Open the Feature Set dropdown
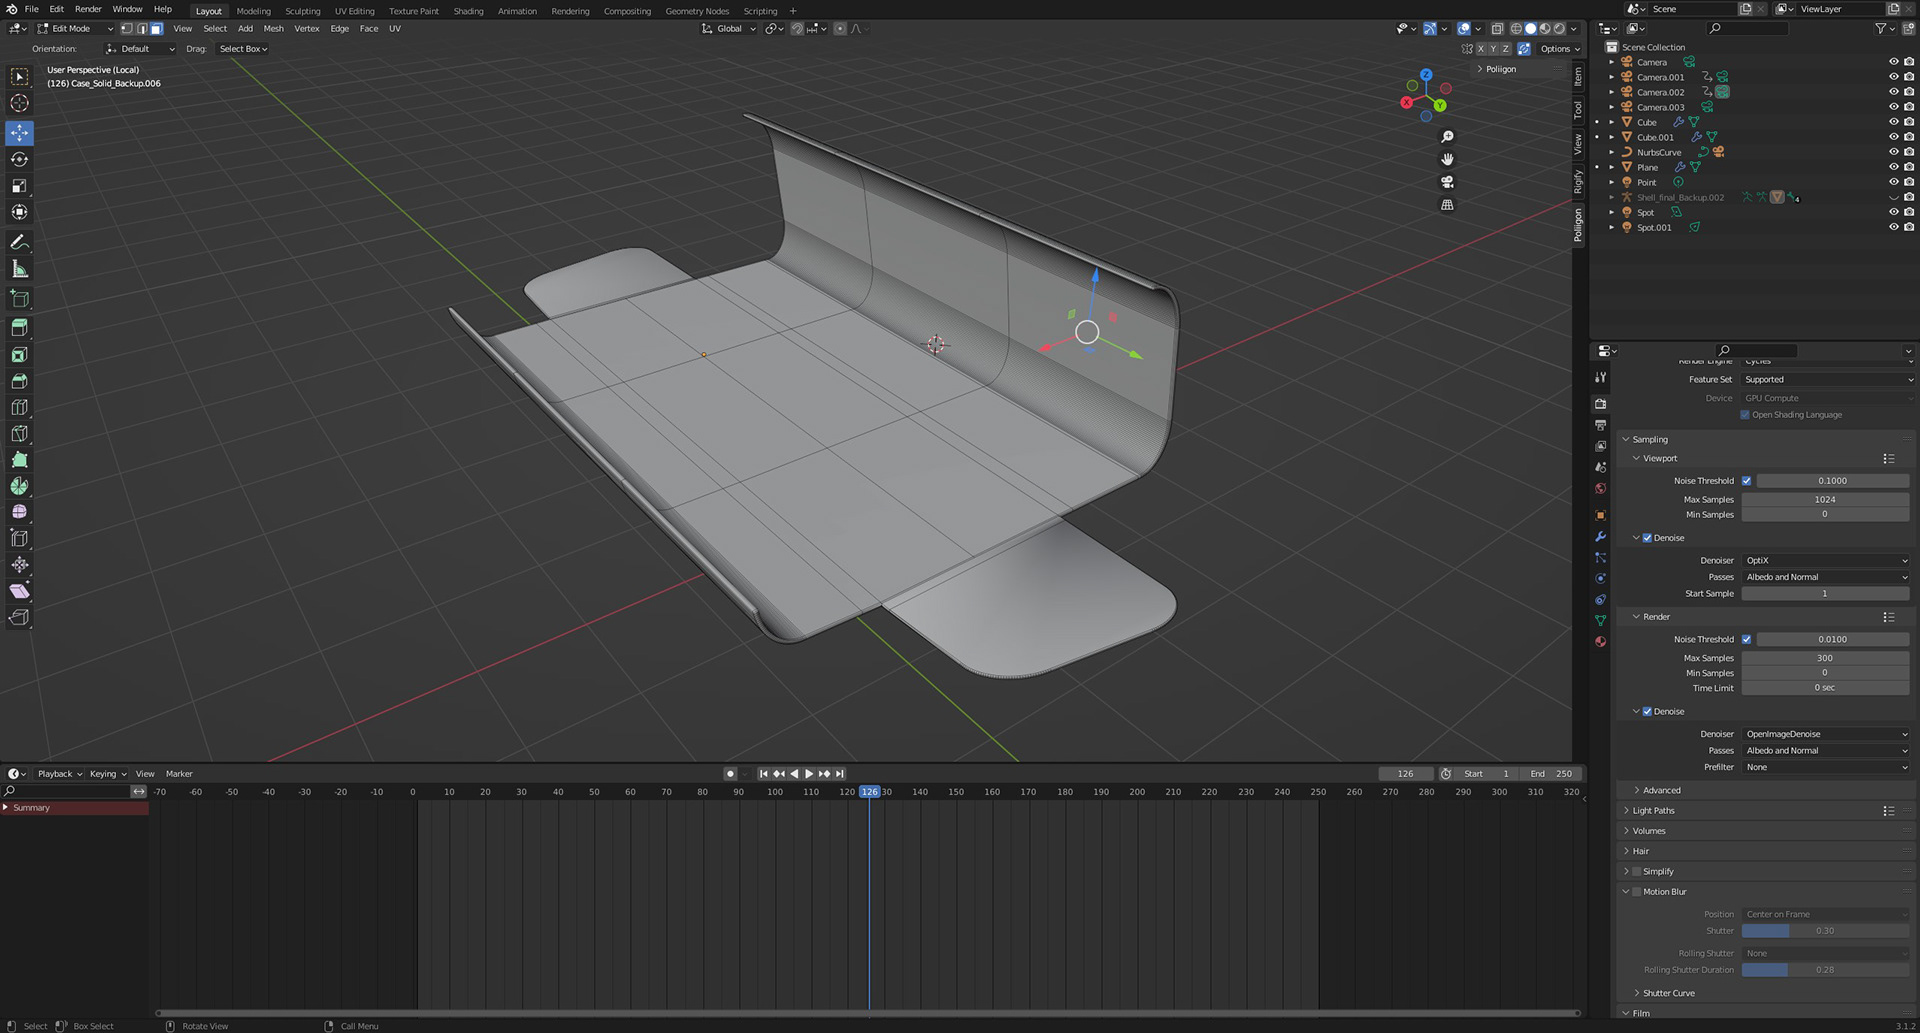 pyautogui.click(x=1827, y=380)
